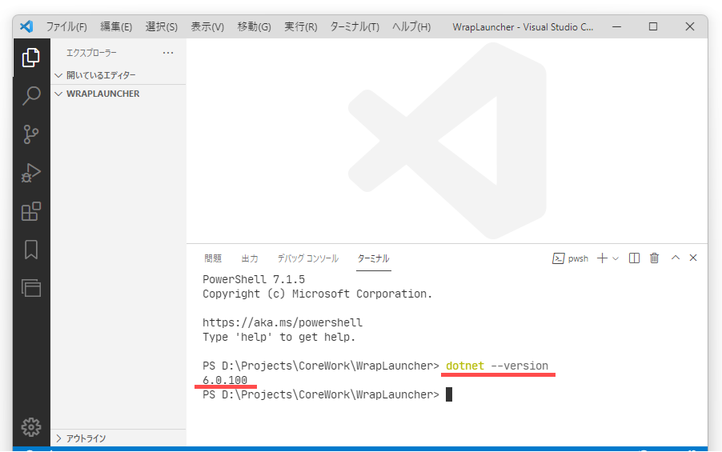Open the Manage gear icon
Viewport: 722px width, 452px height.
pos(31,427)
